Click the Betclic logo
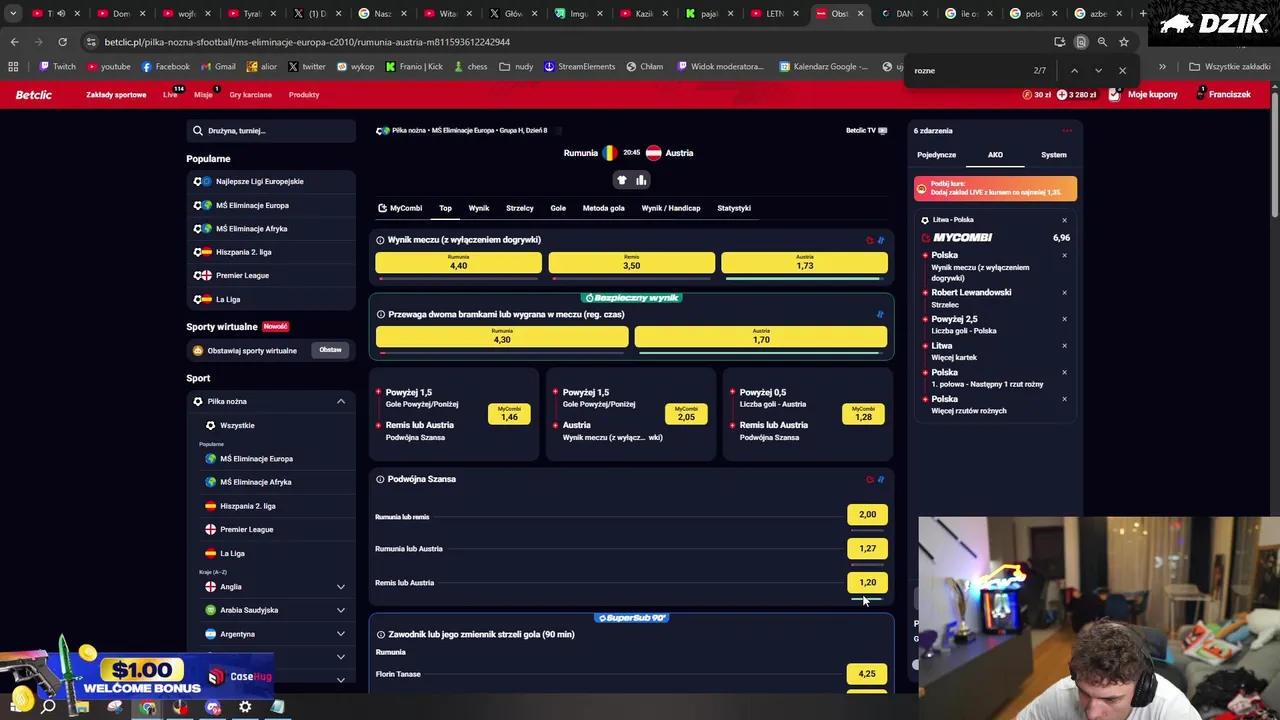The height and width of the screenshot is (720, 1280). (34, 94)
